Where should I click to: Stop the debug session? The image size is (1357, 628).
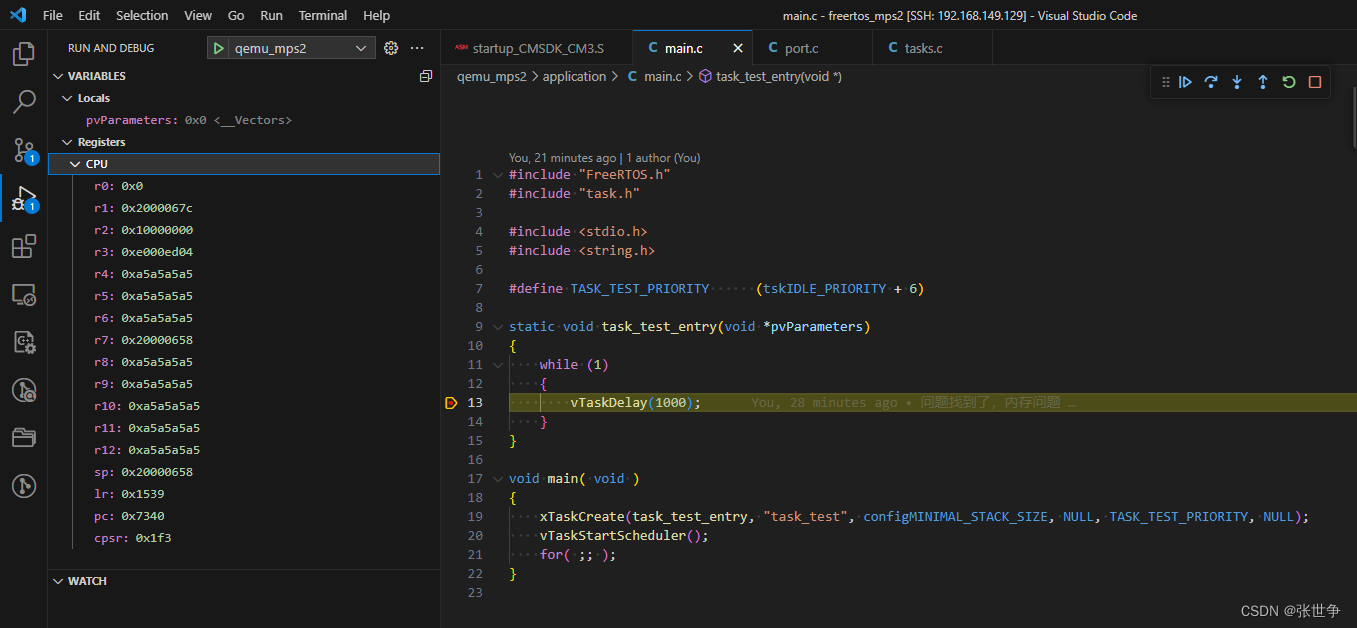tap(1315, 82)
